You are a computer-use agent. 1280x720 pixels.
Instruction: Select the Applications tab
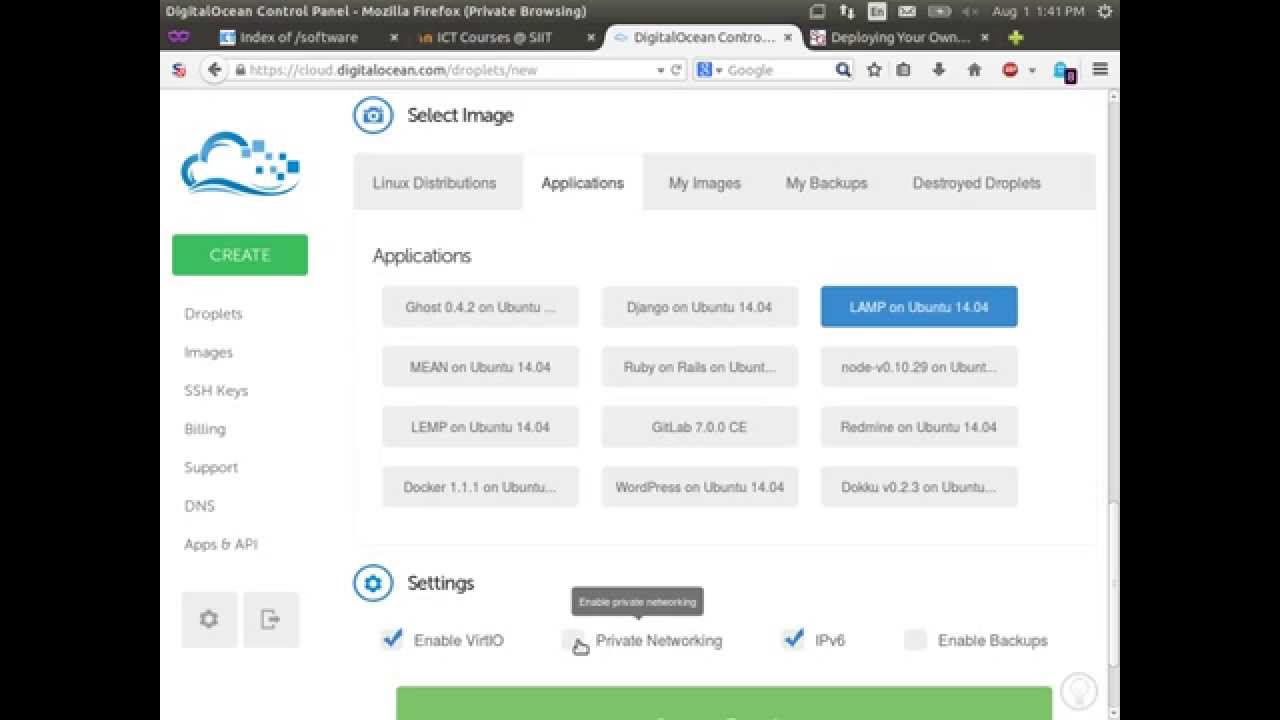click(582, 183)
